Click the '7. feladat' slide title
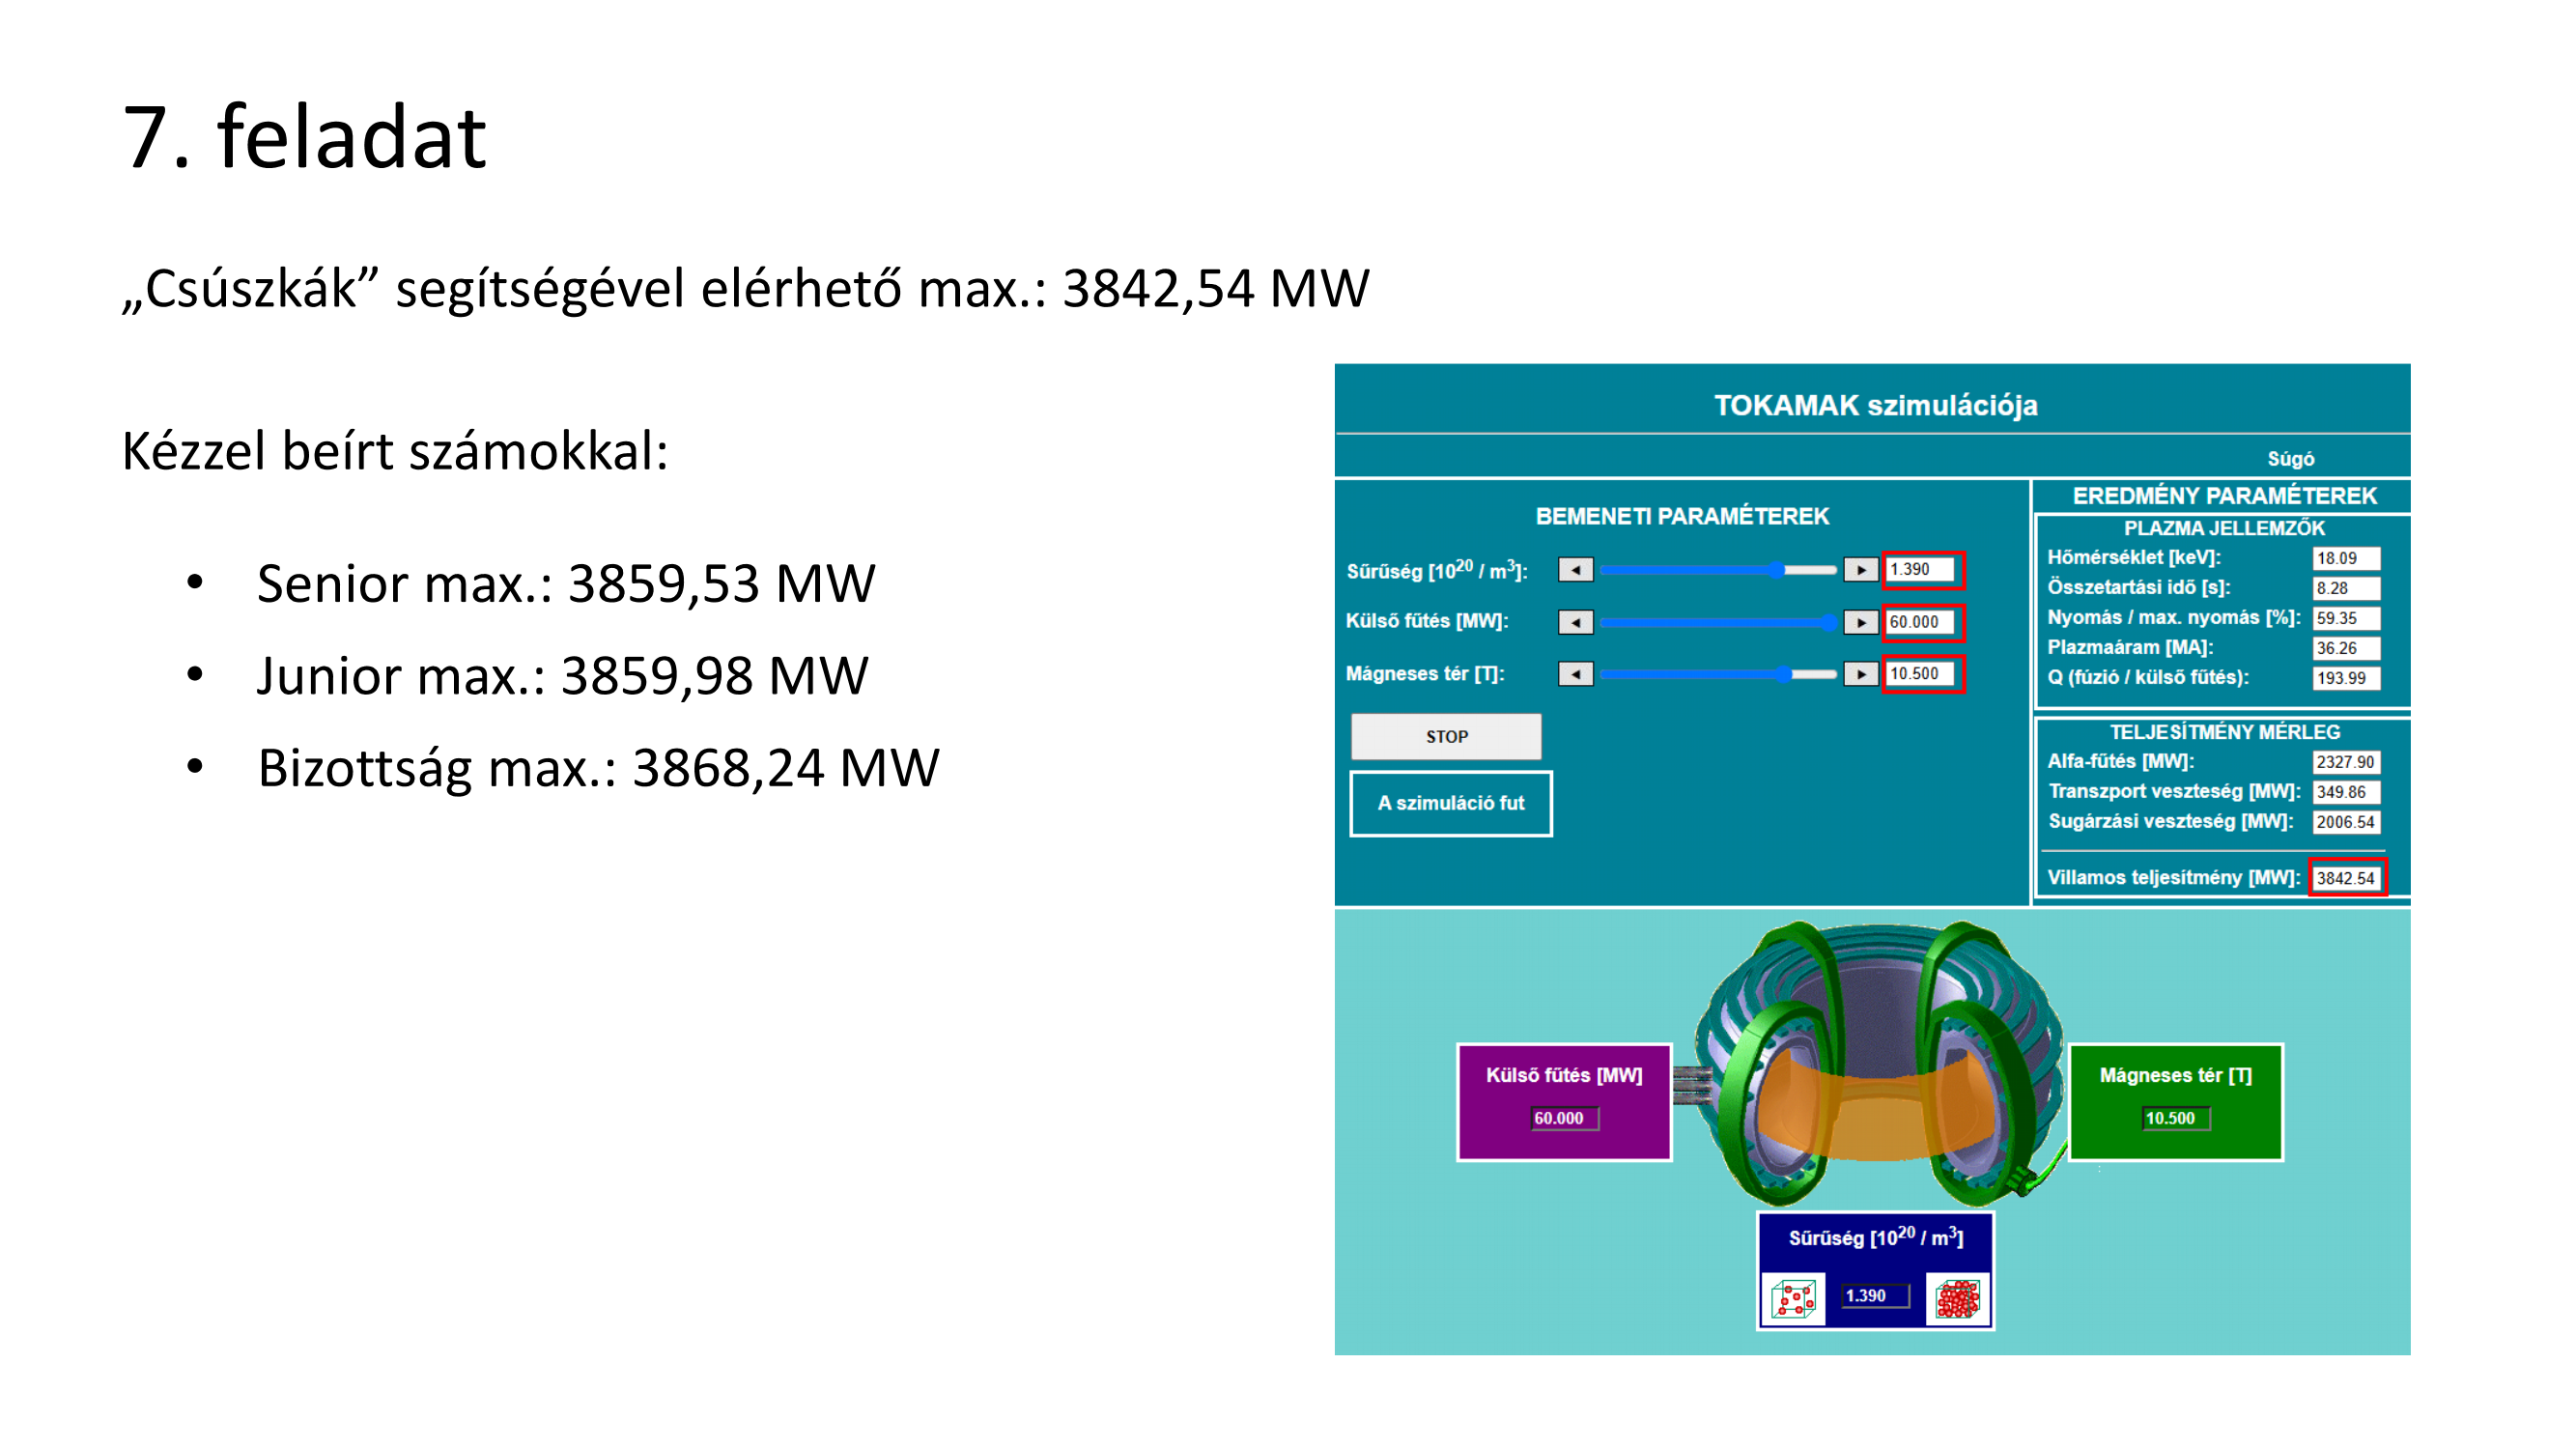2576x1449 pixels. tap(304, 136)
